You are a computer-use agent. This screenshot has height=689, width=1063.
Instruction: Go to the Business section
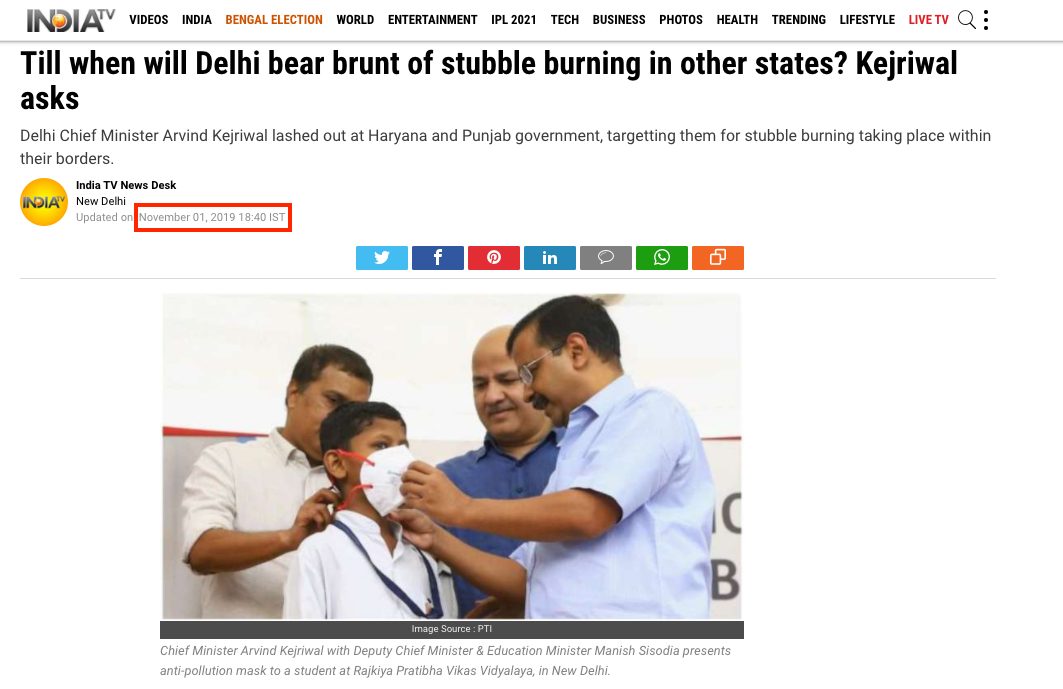pyautogui.click(x=619, y=20)
